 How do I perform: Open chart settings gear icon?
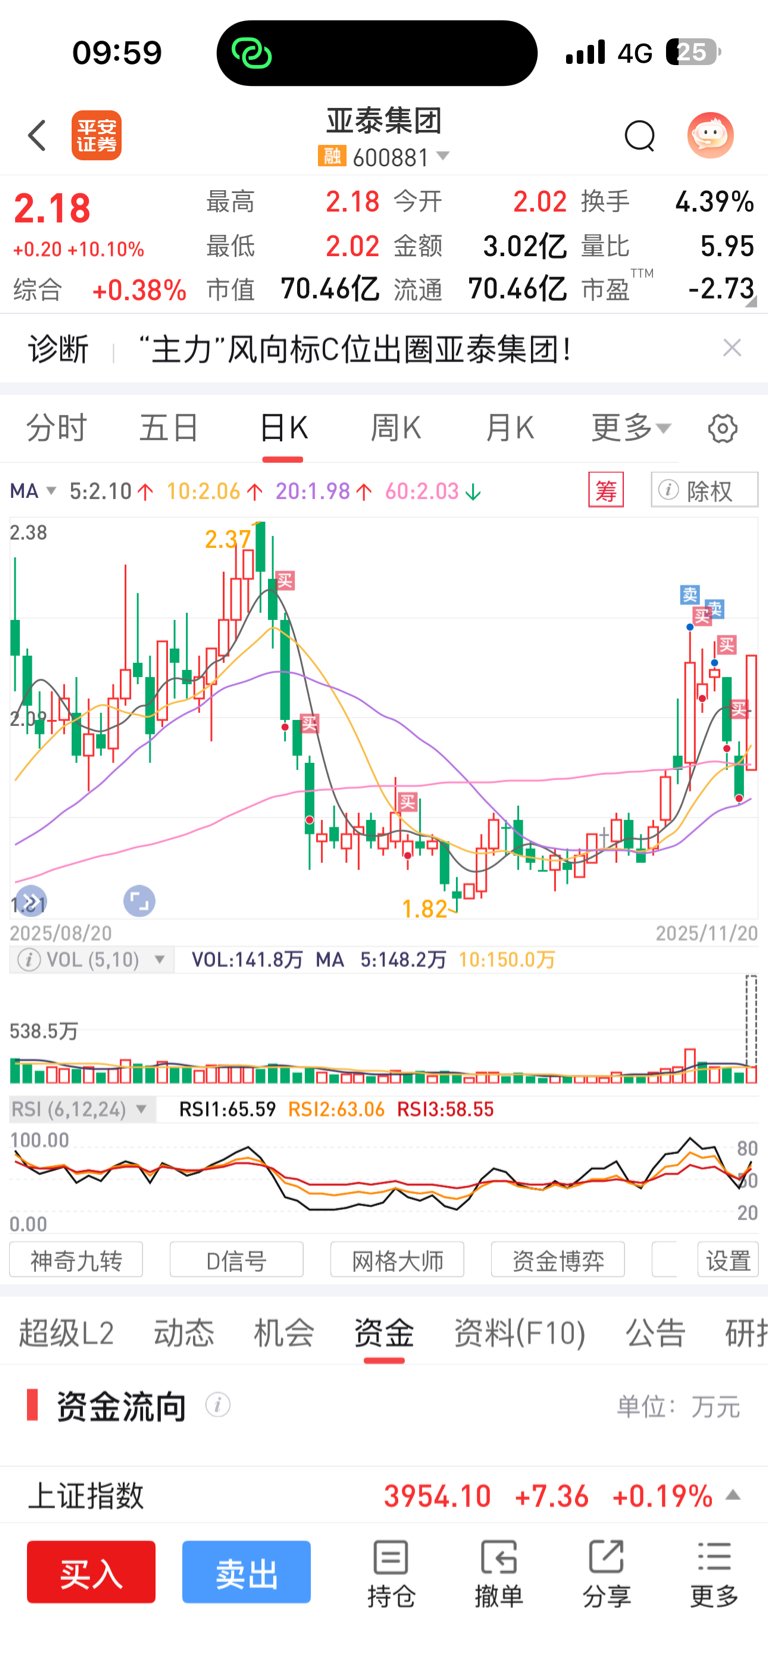click(x=722, y=429)
